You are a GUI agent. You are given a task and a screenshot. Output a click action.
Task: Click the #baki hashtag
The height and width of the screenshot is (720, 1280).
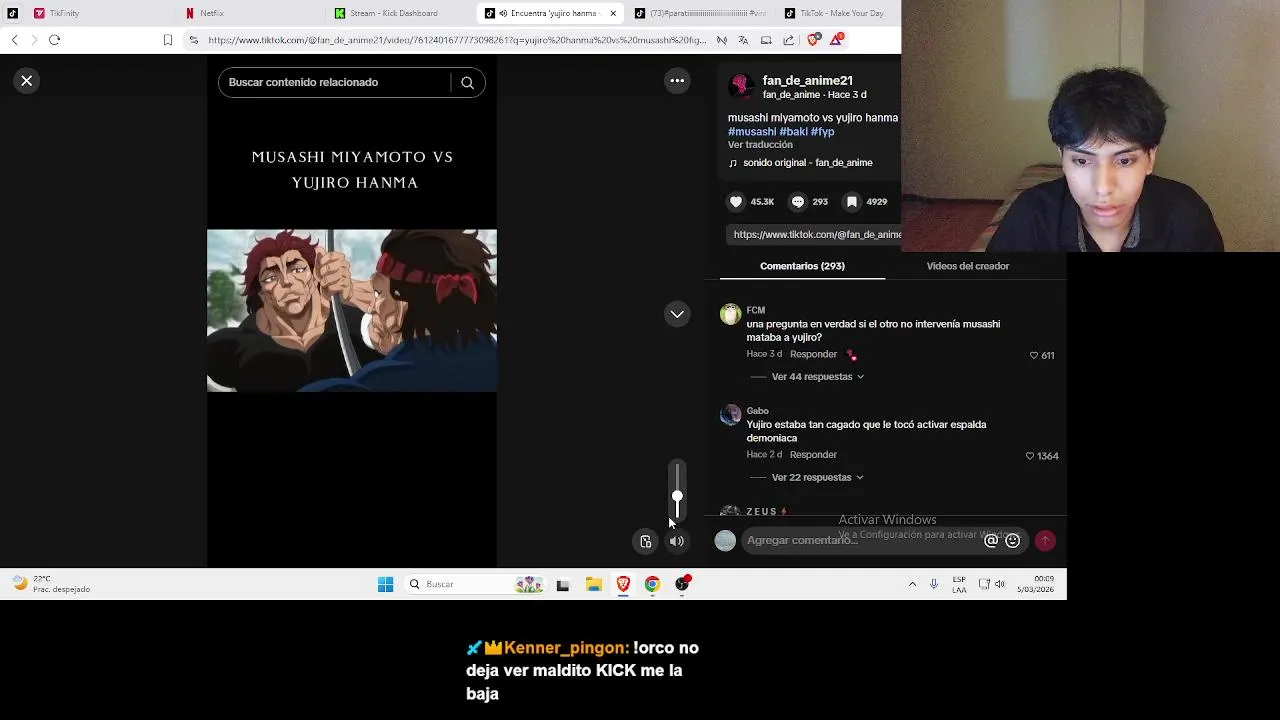793,132
